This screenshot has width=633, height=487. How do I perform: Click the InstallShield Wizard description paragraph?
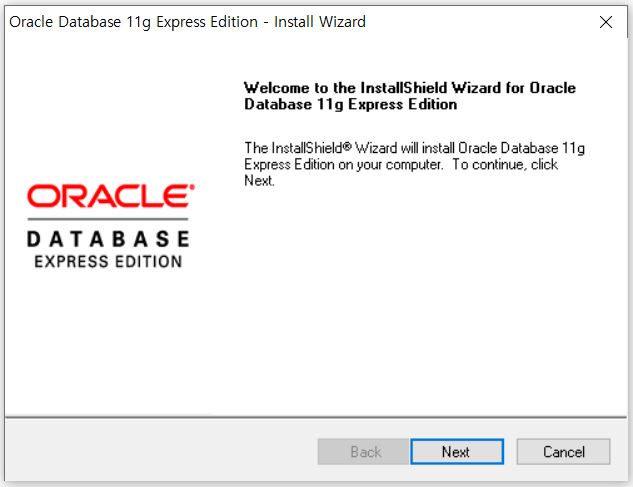coord(414,164)
